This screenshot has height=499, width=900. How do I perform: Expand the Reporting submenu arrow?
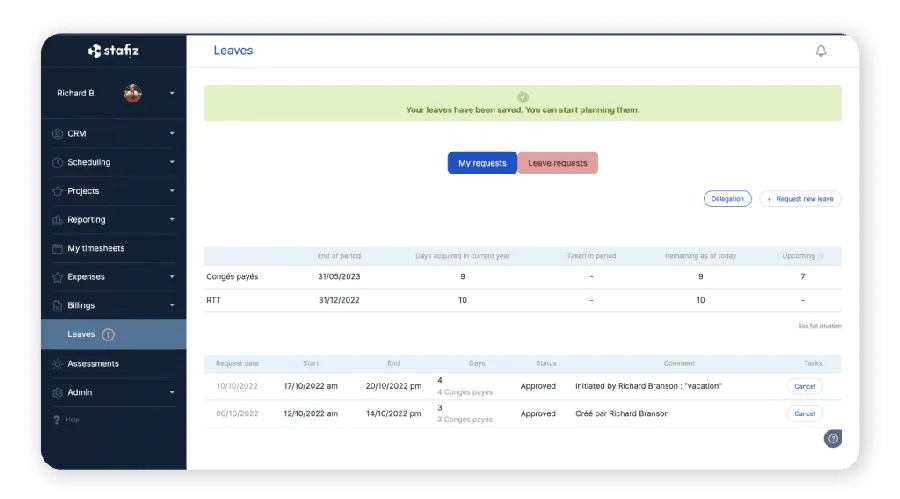pos(172,220)
